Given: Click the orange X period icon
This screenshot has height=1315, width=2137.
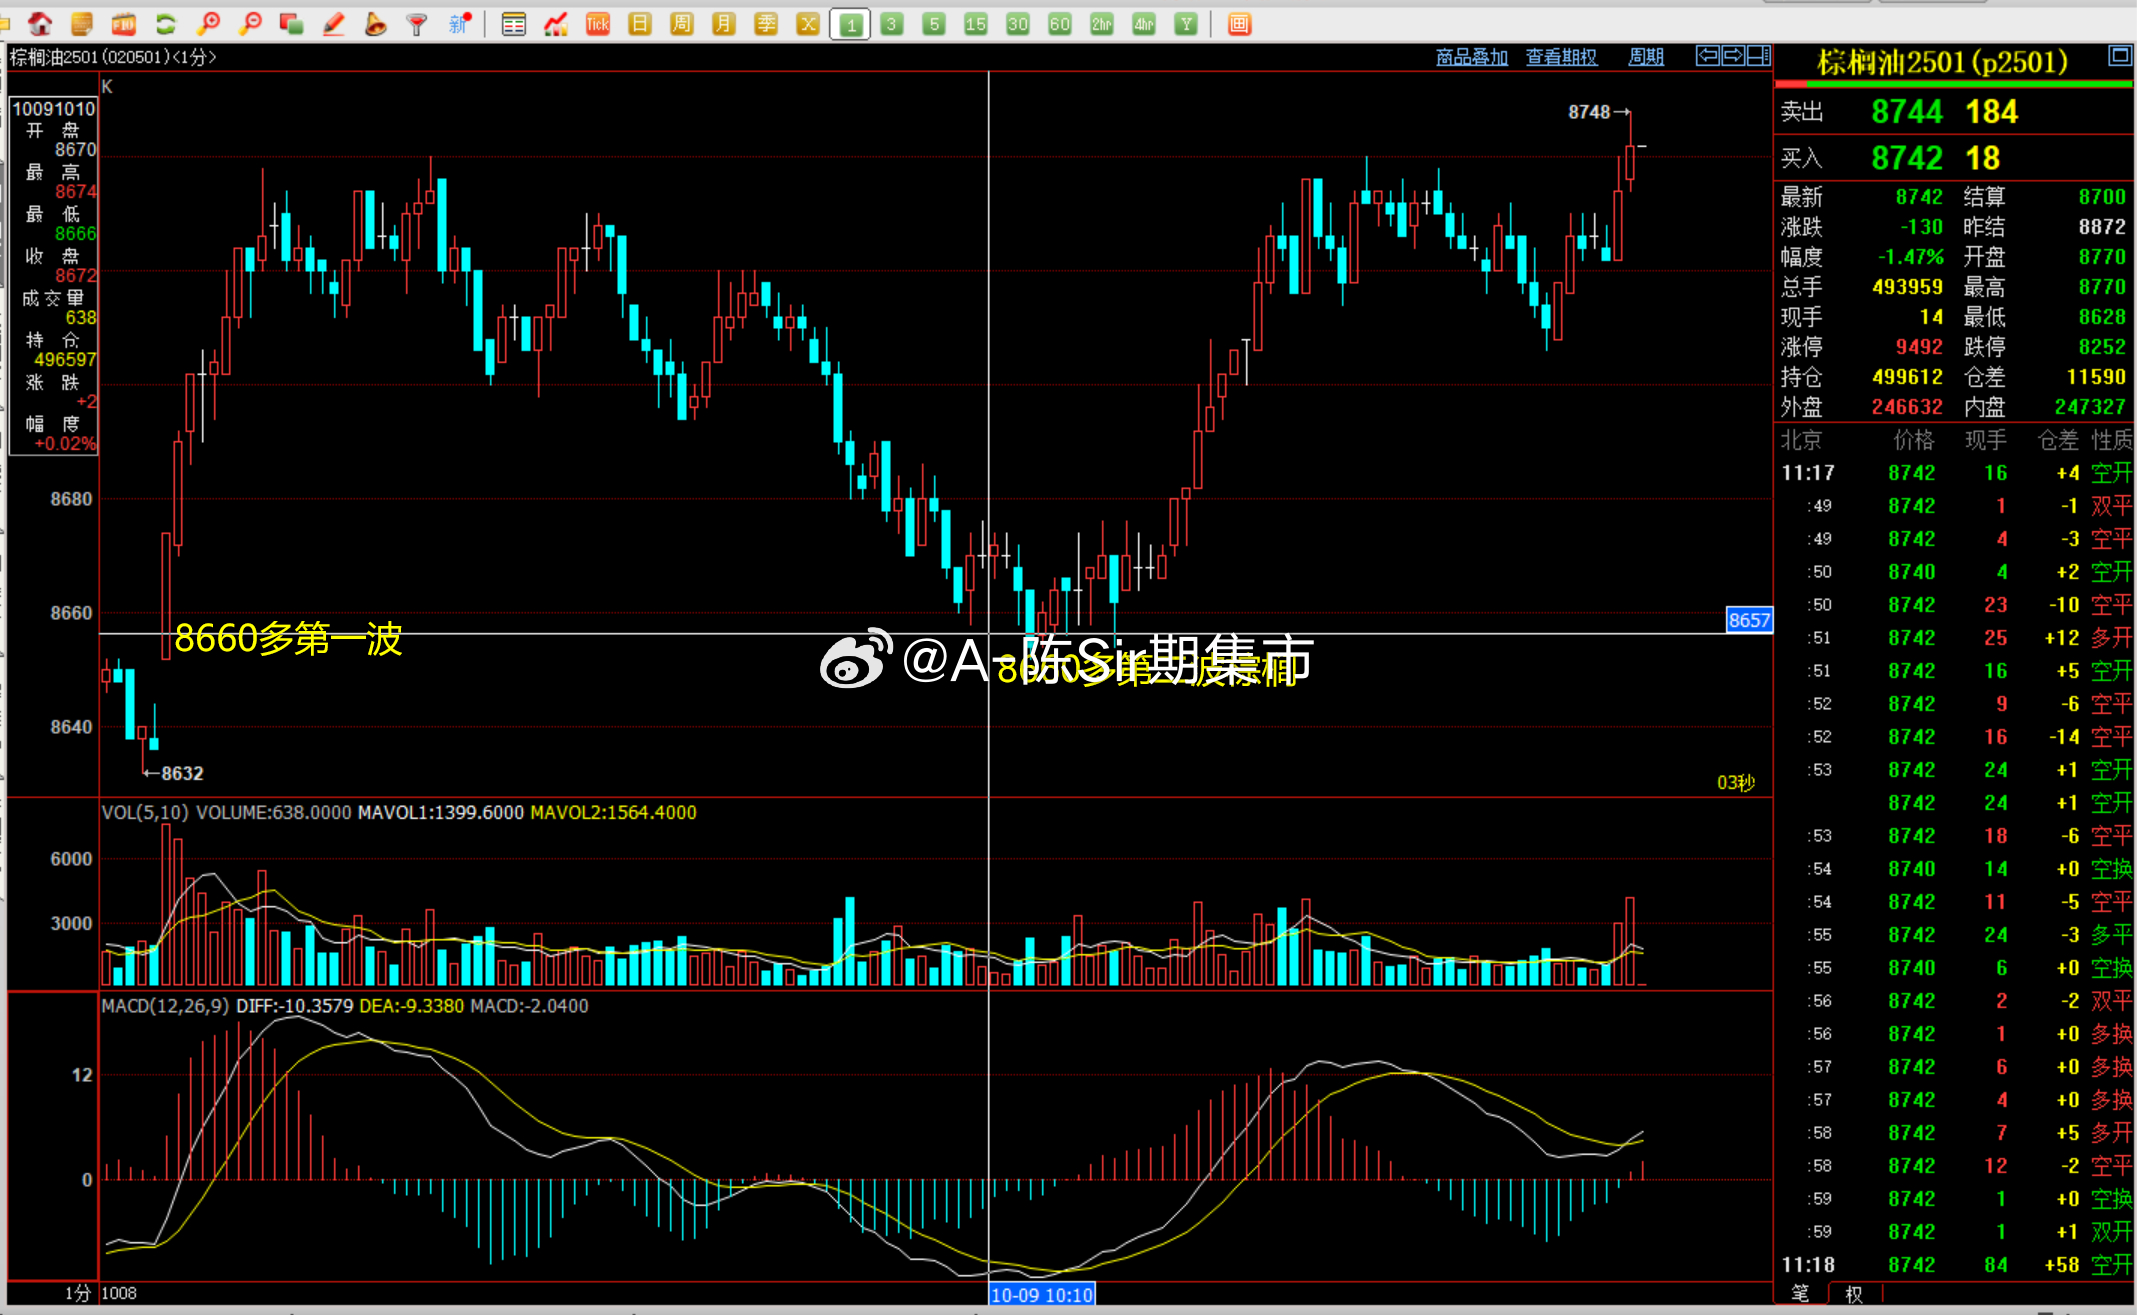Looking at the screenshot, I should [808, 24].
